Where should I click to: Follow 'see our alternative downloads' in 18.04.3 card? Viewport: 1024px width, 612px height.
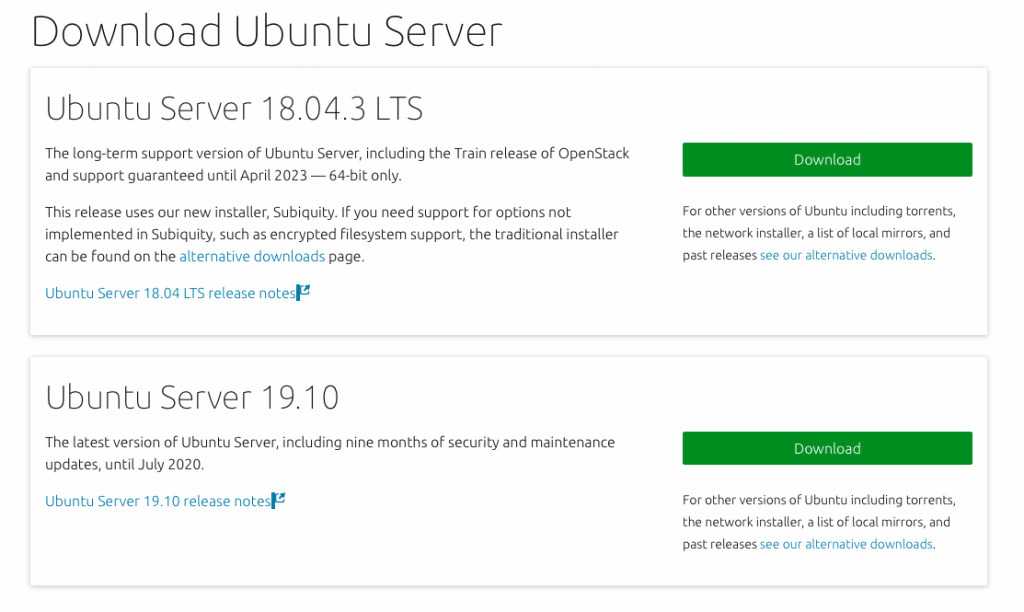[846, 255]
